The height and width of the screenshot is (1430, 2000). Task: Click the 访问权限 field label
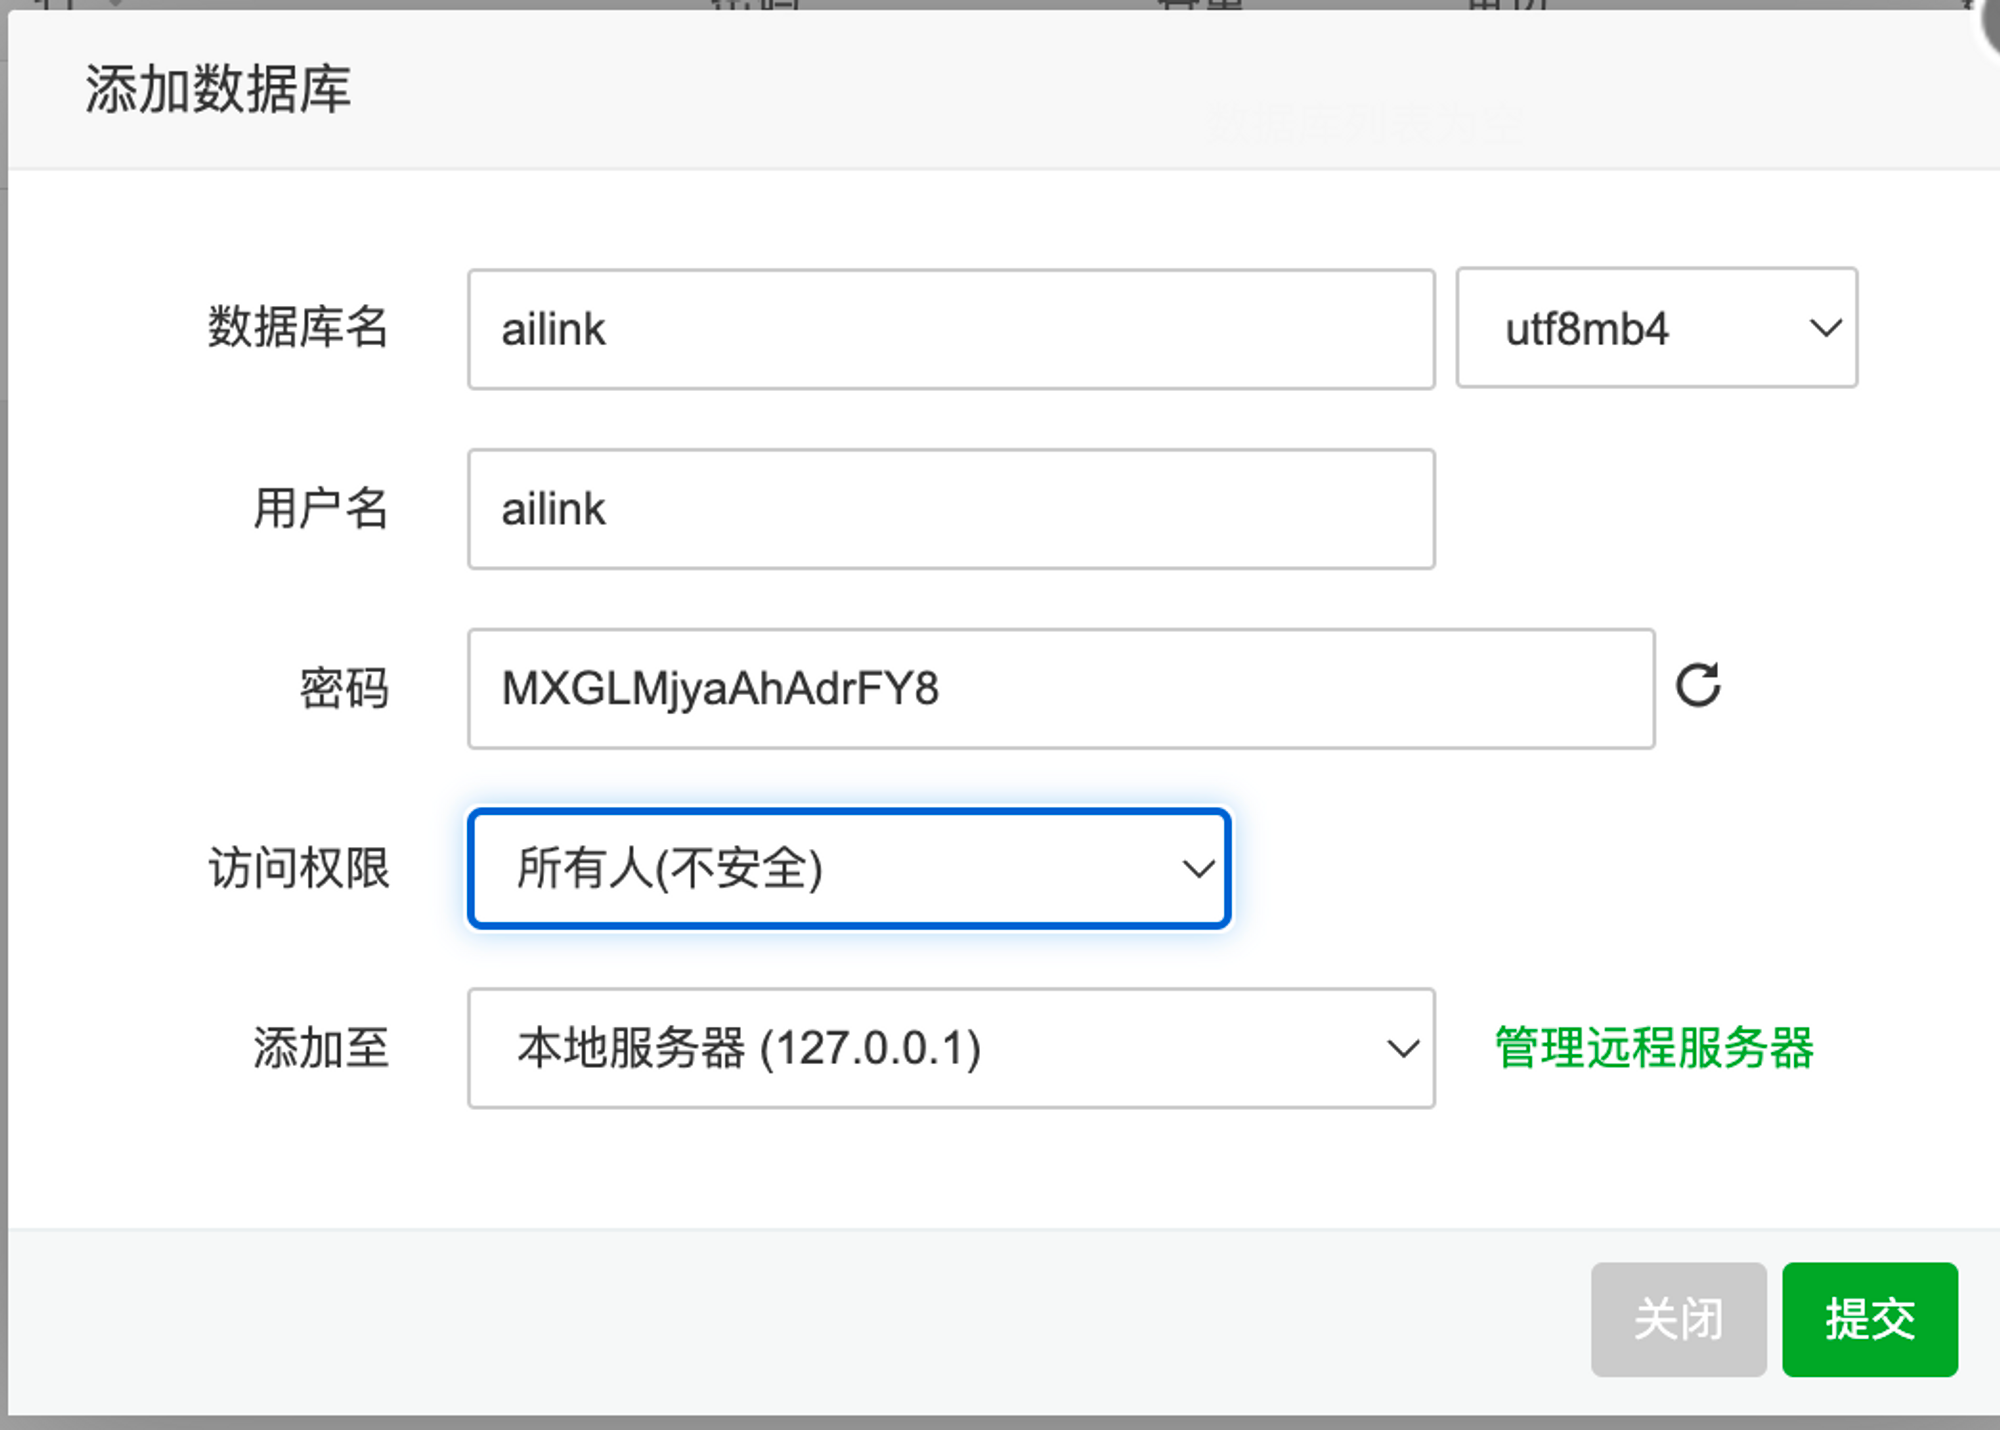pos(298,867)
